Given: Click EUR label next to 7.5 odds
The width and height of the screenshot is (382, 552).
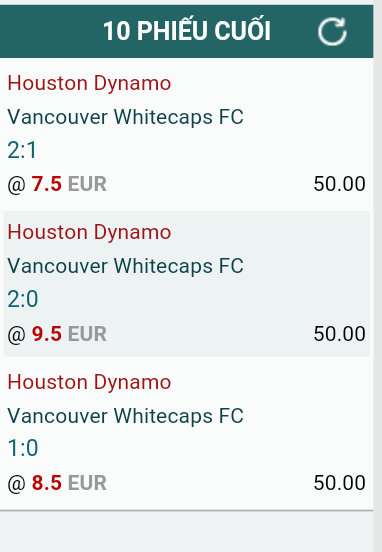Looking at the screenshot, I should [x=87, y=184].
